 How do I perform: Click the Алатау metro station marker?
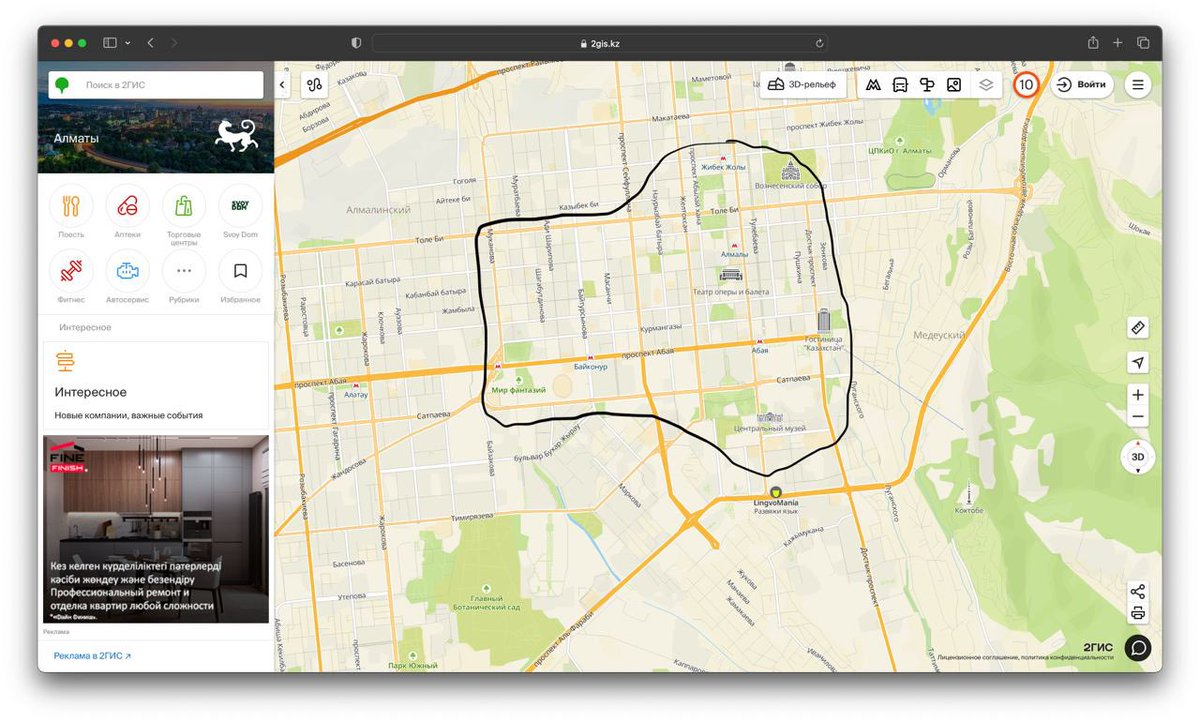point(356,385)
